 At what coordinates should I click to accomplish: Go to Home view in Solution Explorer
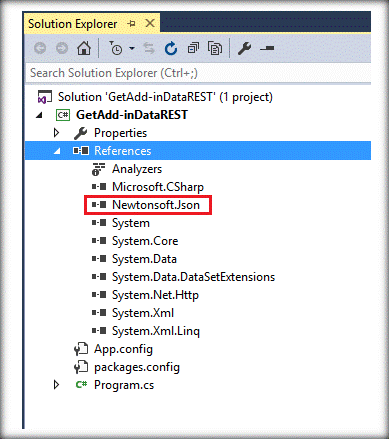tap(84, 48)
